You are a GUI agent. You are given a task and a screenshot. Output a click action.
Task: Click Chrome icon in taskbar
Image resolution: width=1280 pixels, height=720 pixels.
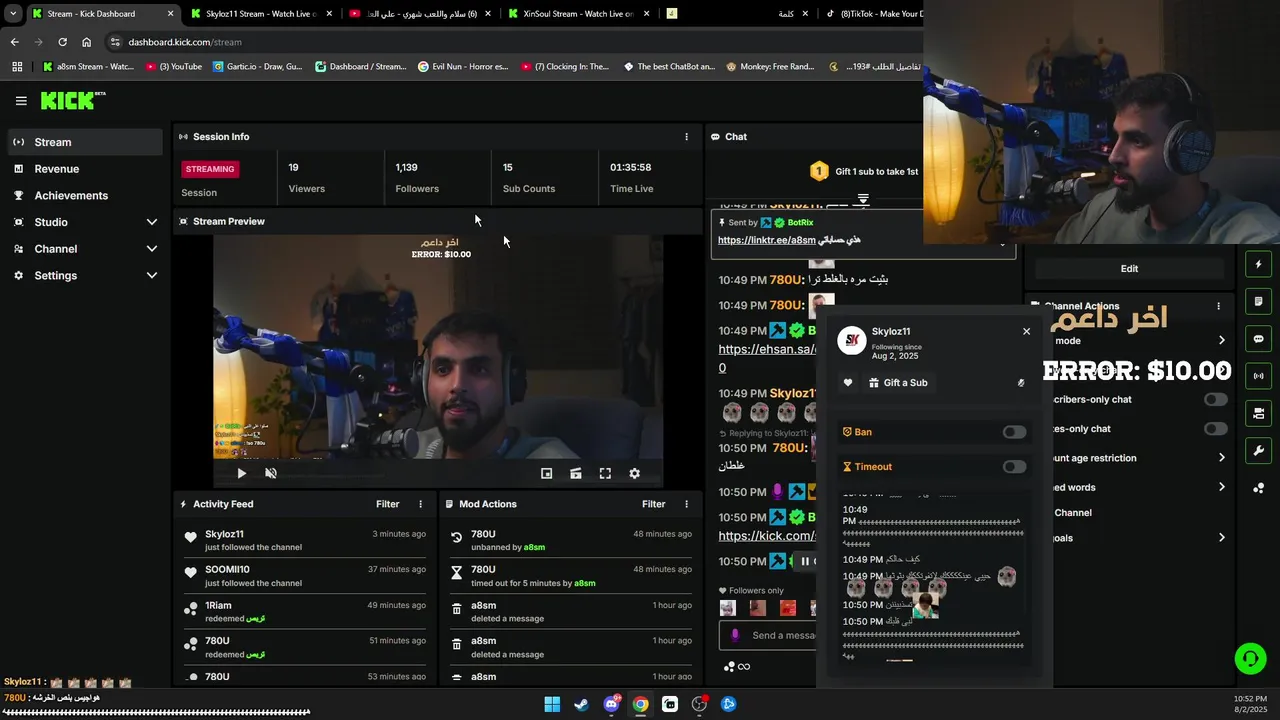[640, 704]
